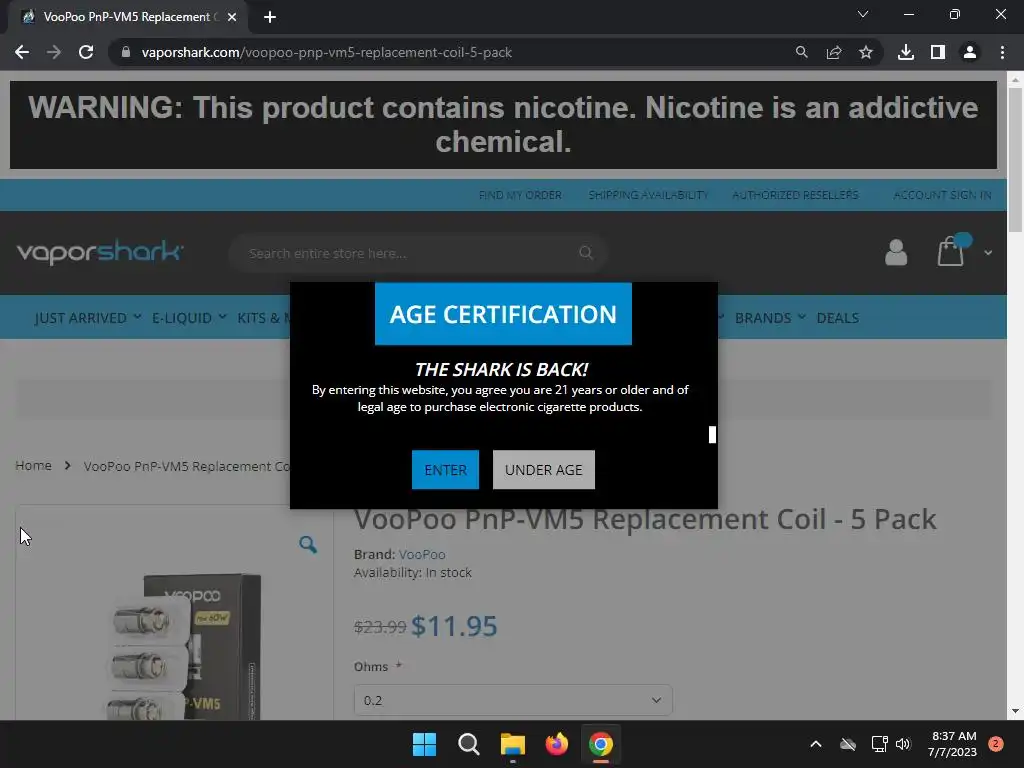The height and width of the screenshot is (768, 1024).
Task: Click the page vertical scrollbar thumb
Action: (1015, 159)
